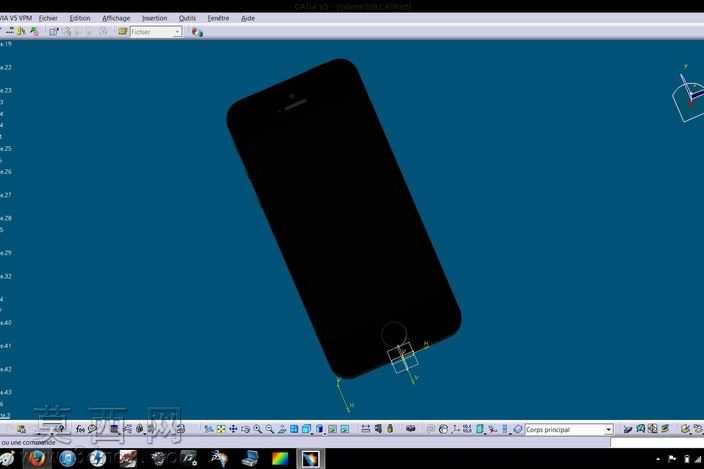Click the window-frame icon in top toolbar
This screenshot has width=704, height=469.
[54, 31]
